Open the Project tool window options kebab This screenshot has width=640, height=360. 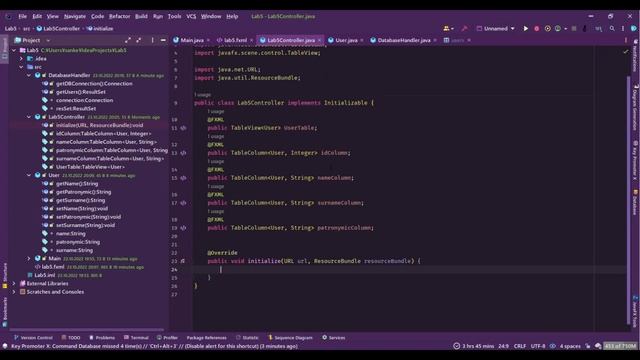tap(152, 40)
